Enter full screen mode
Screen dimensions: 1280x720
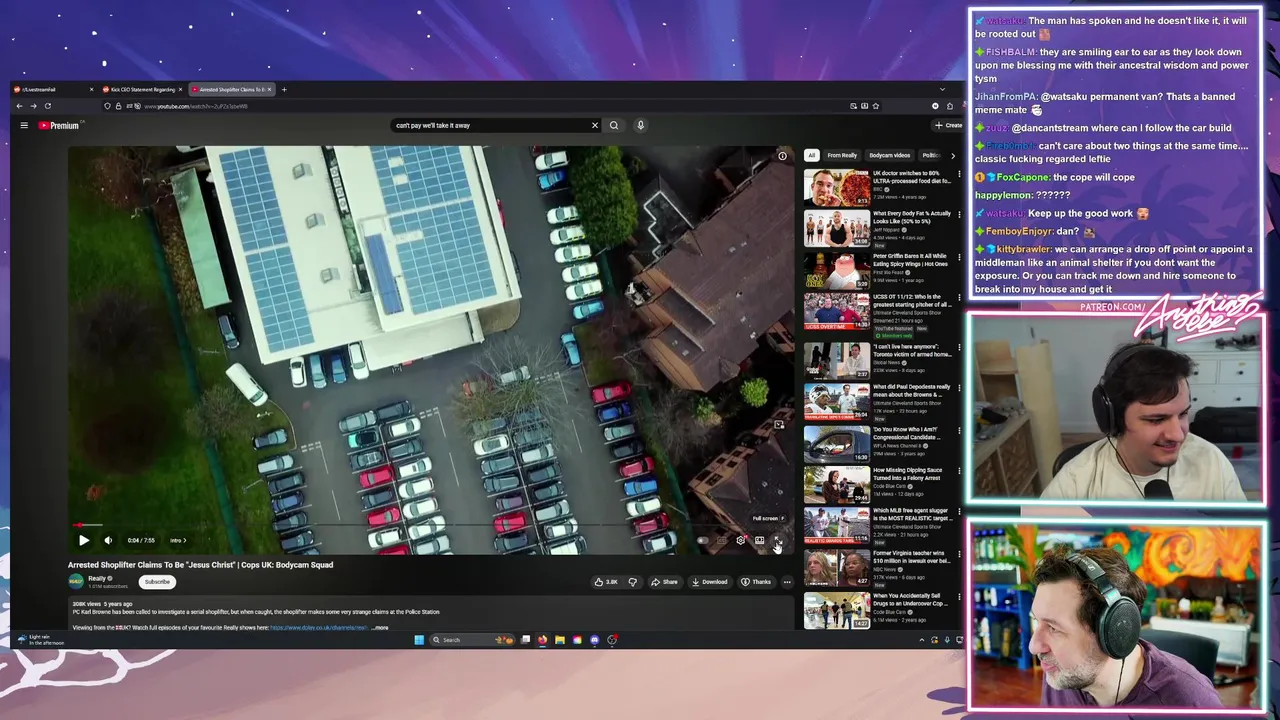[x=778, y=540]
